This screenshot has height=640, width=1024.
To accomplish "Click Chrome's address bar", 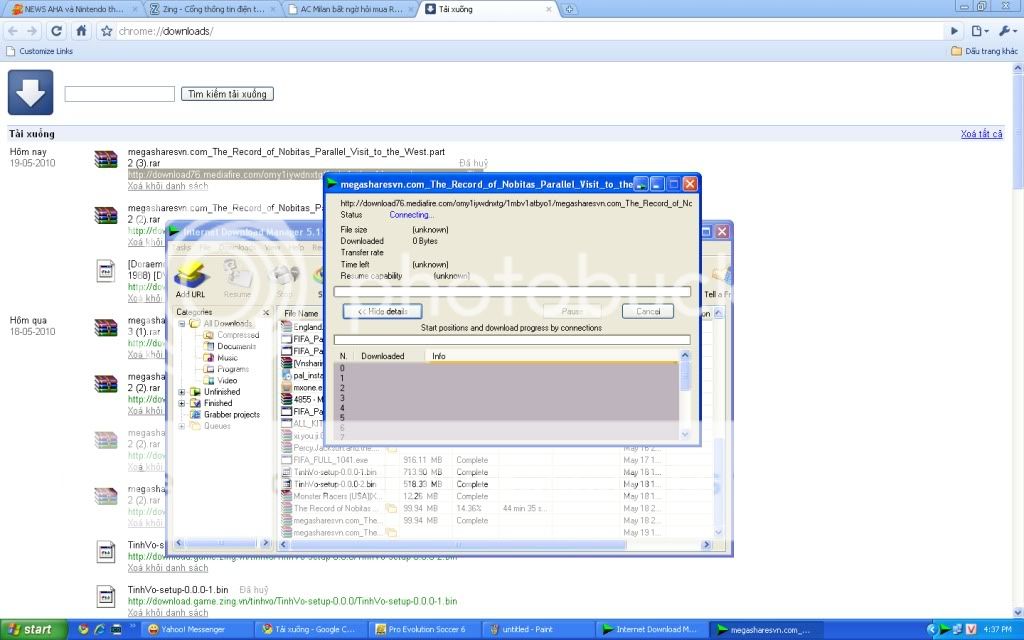I will [529, 31].
